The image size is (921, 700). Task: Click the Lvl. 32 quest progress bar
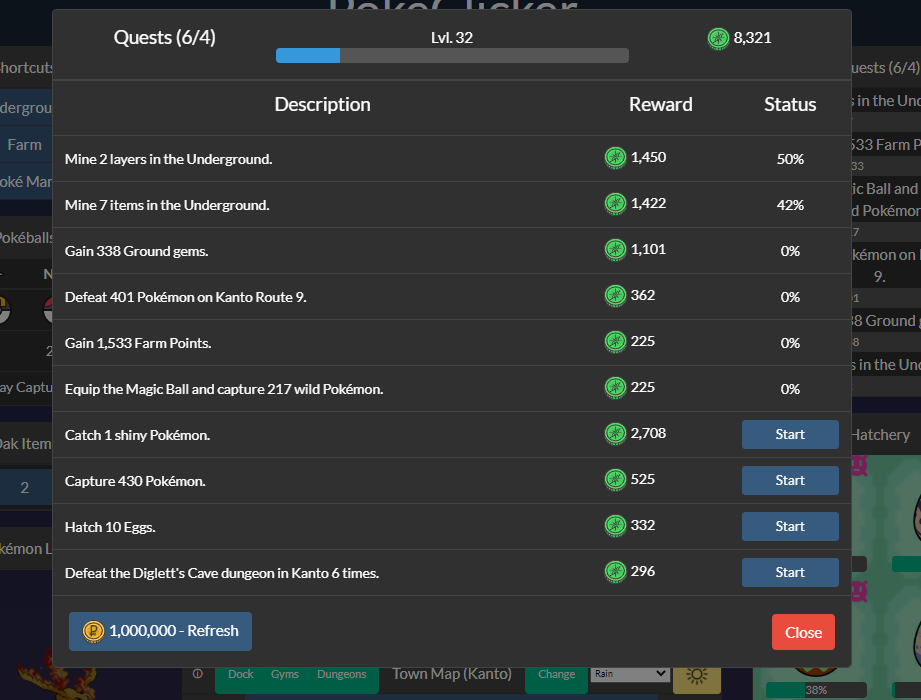click(452, 56)
